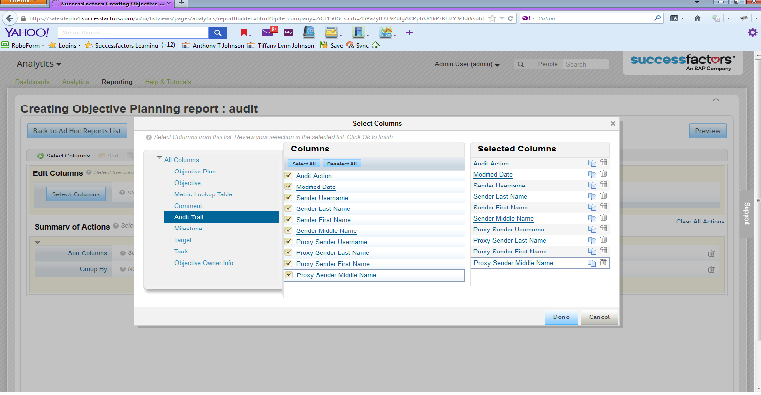Open the Dashboards tab
Screen dimensions: 761x395
click(32, 82)
